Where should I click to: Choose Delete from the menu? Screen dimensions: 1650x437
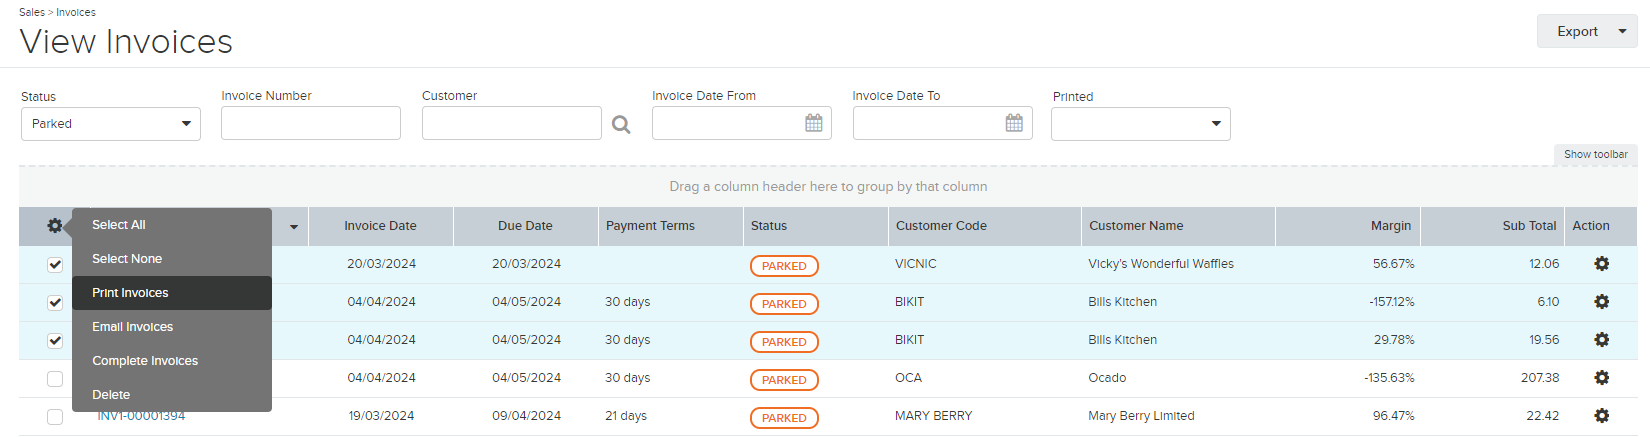(x=172, y=395)
